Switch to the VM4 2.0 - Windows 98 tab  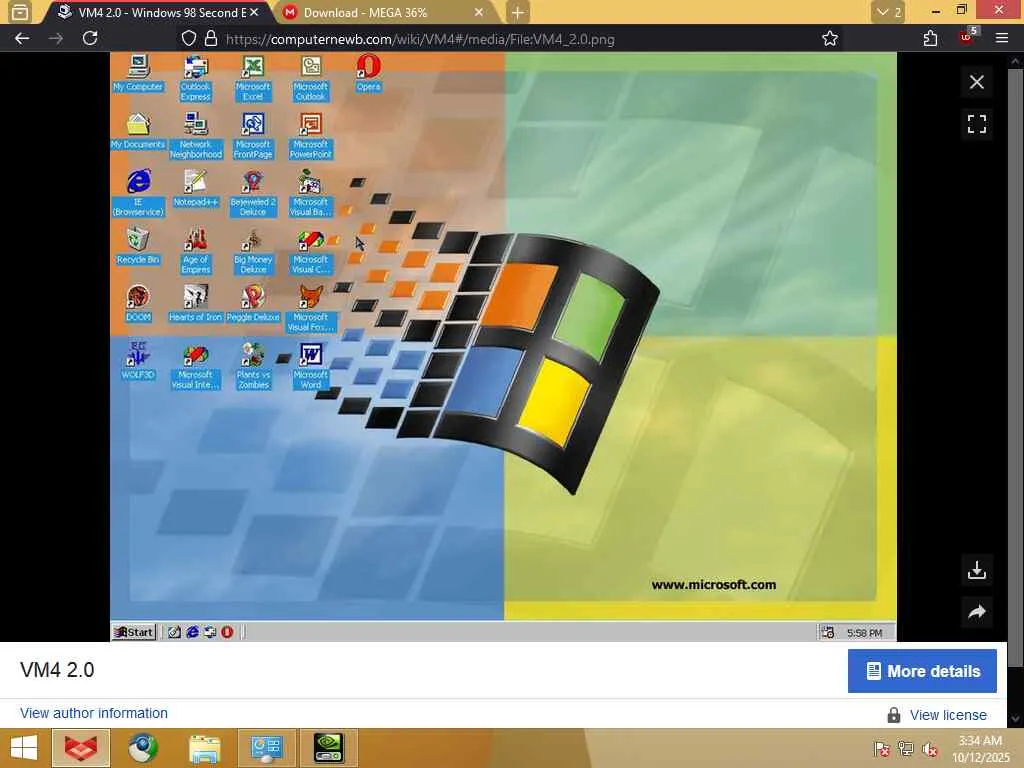click(x=155, y=12)
